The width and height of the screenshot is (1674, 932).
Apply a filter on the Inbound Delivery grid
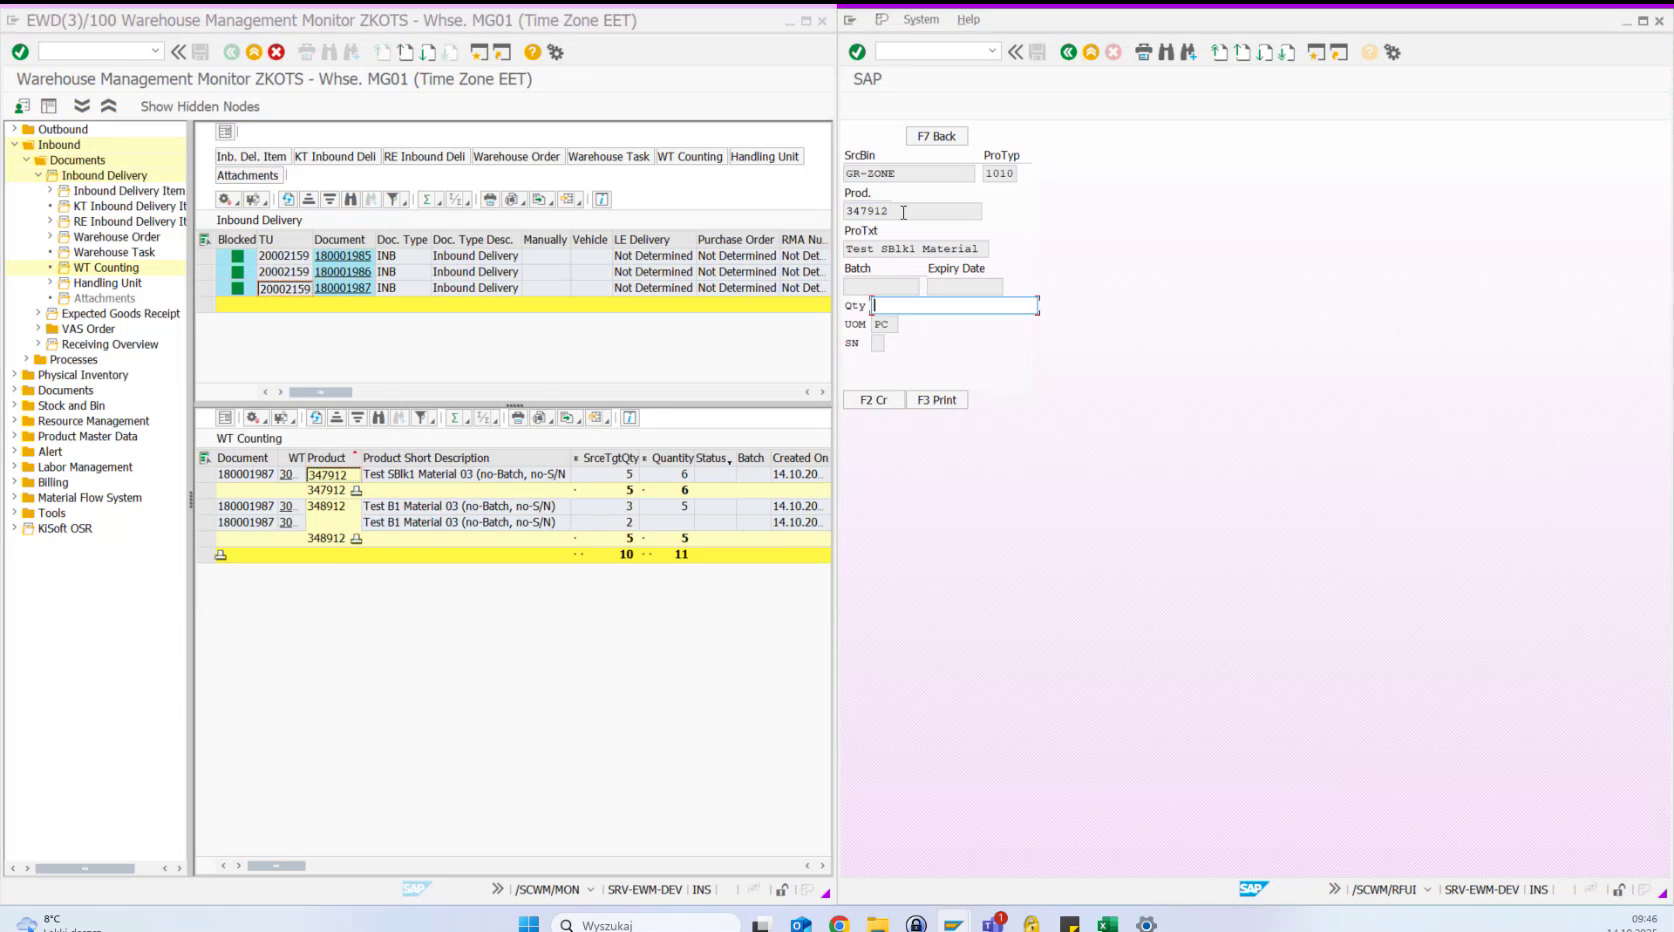392,199
